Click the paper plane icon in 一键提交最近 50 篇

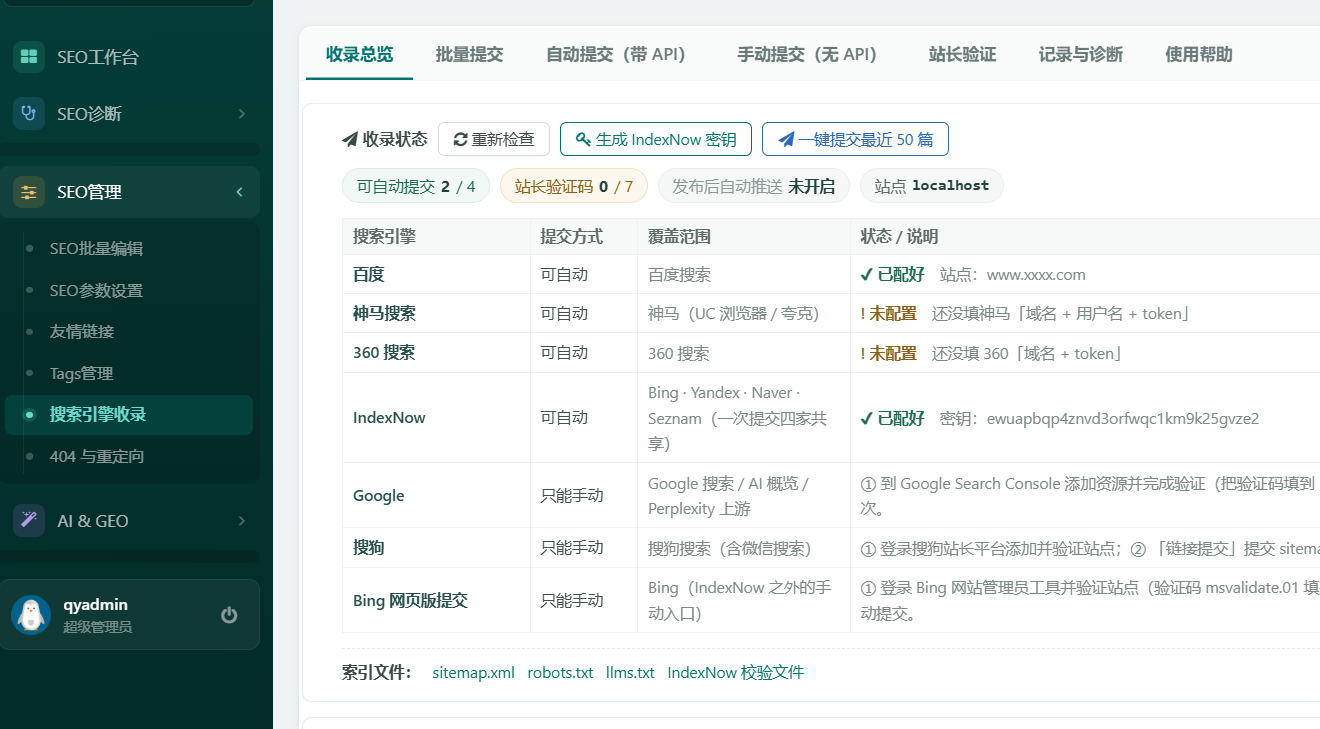click(x=786, y=139)
